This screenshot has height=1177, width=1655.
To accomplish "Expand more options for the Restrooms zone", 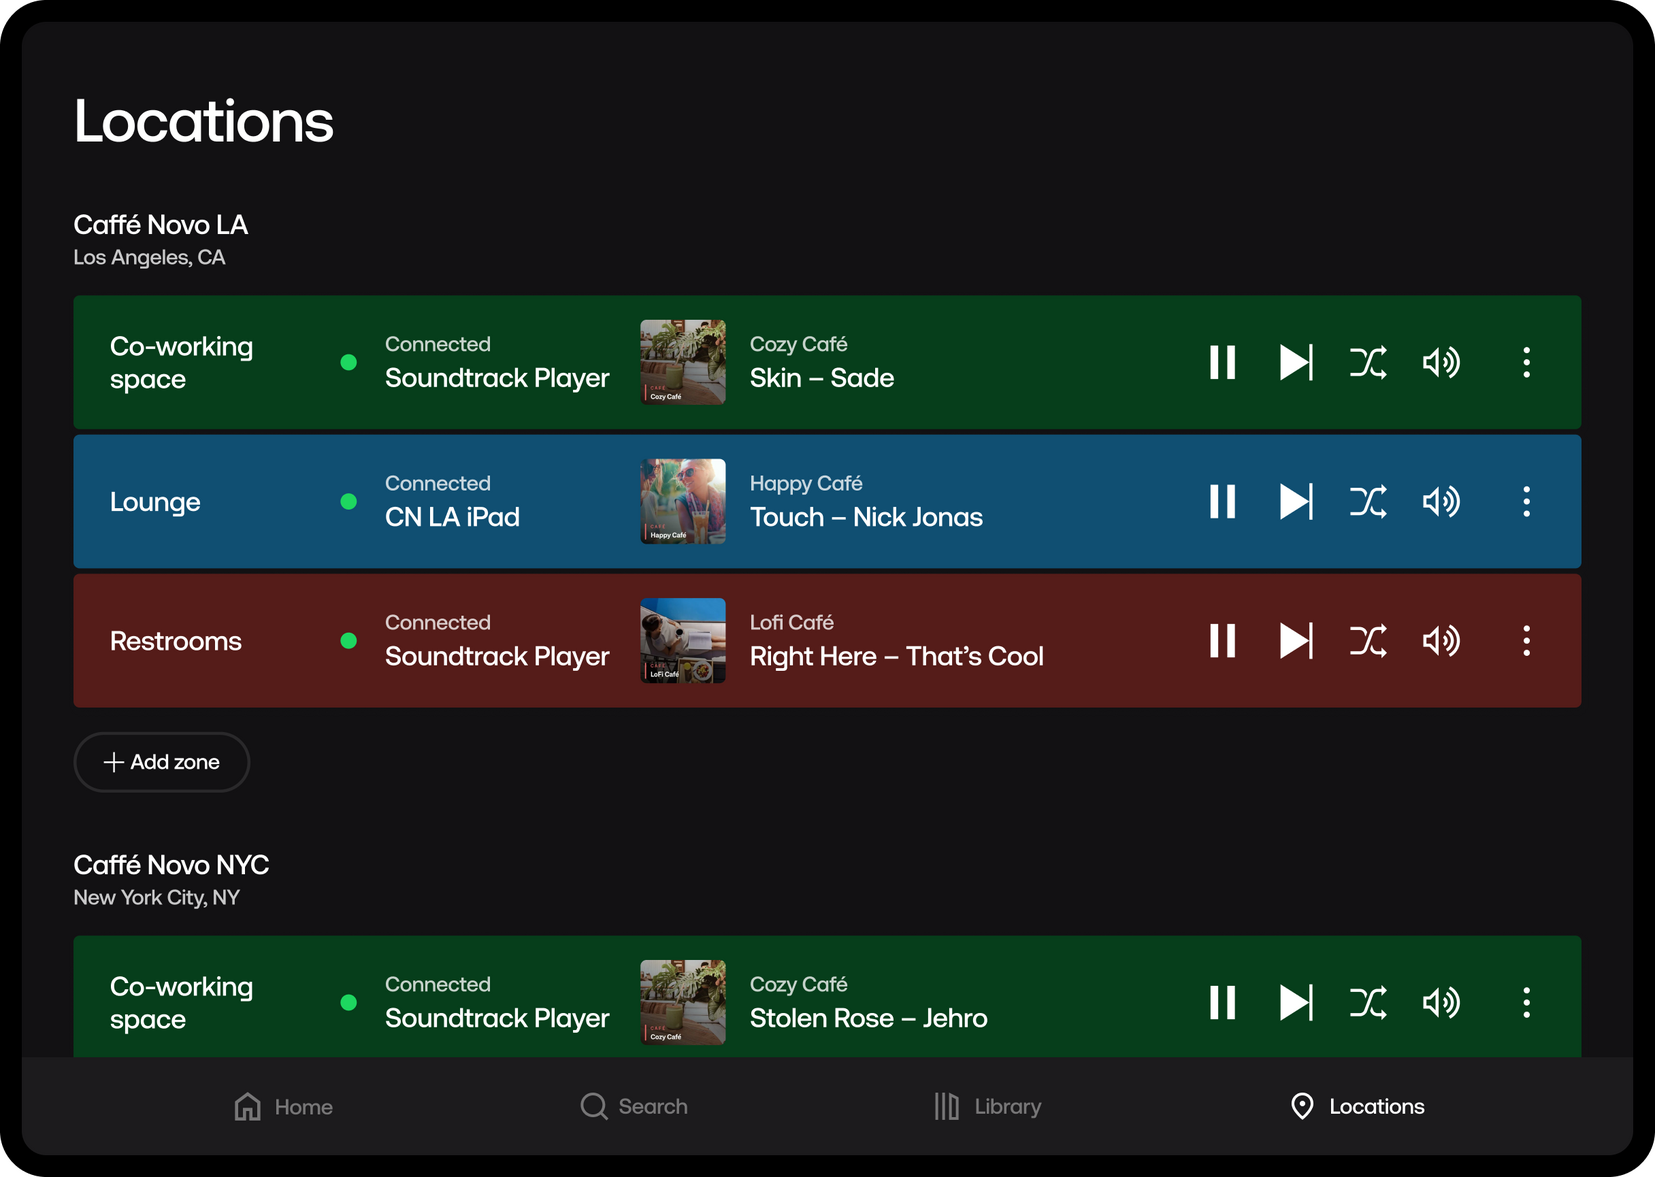I will (x=1527, y=641).
